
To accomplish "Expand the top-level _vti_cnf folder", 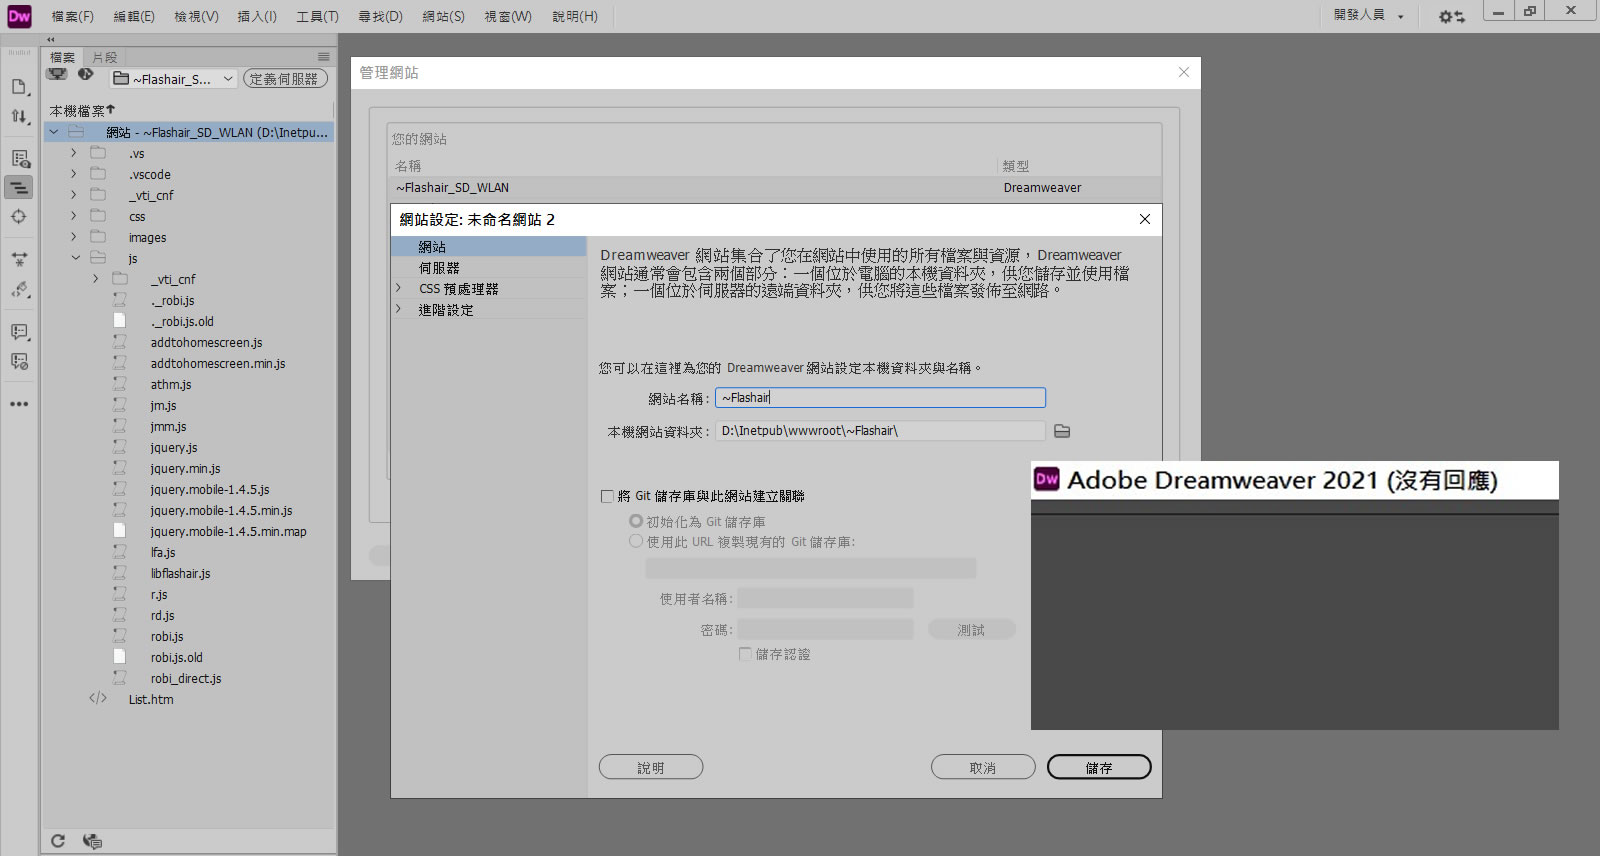I will point(73,195).
